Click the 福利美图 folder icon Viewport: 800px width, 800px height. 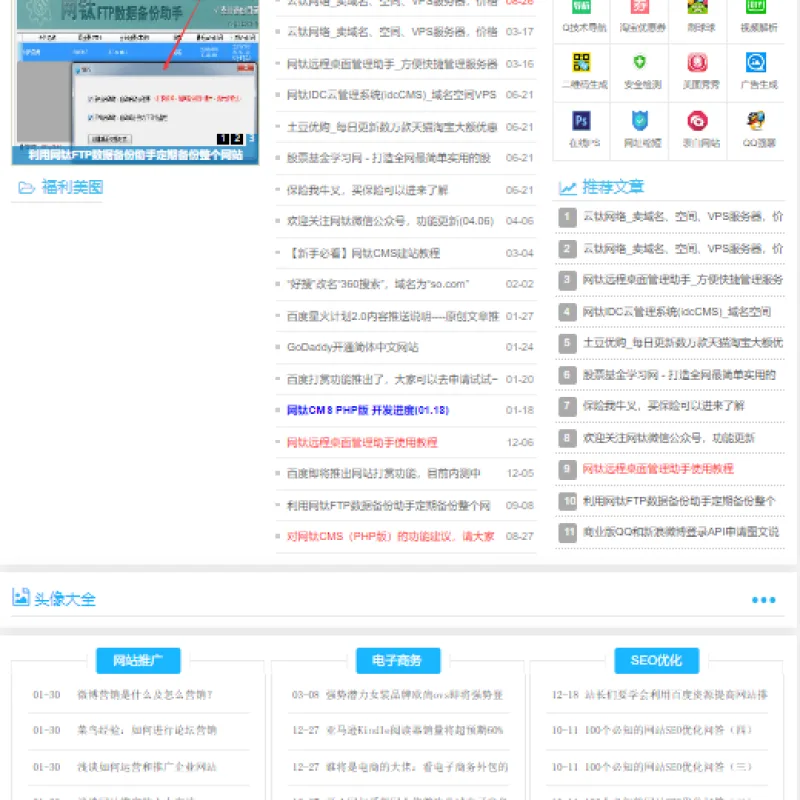click(x=27, y=188)
